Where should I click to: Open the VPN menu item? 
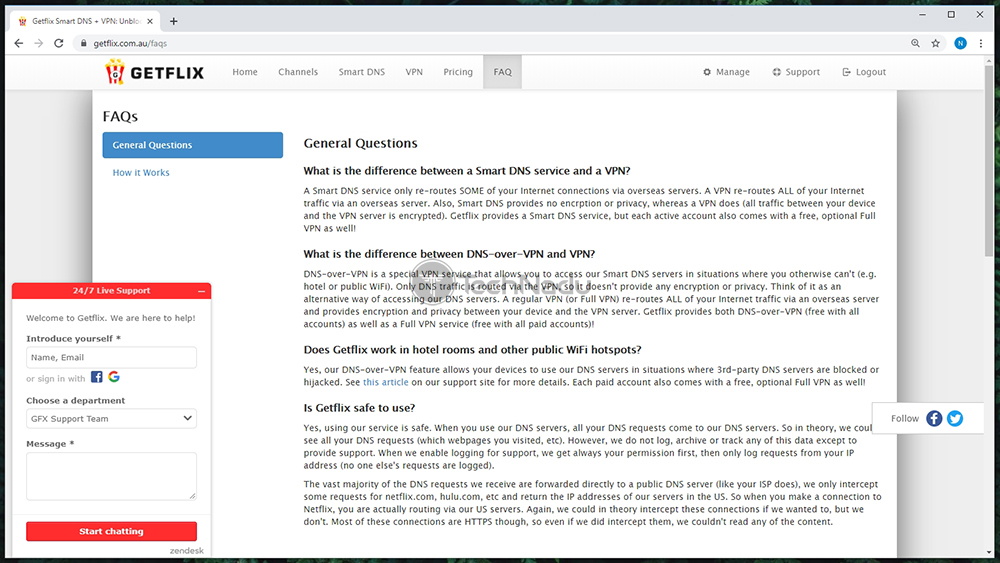pyautogui.click(x=414, y=72)
